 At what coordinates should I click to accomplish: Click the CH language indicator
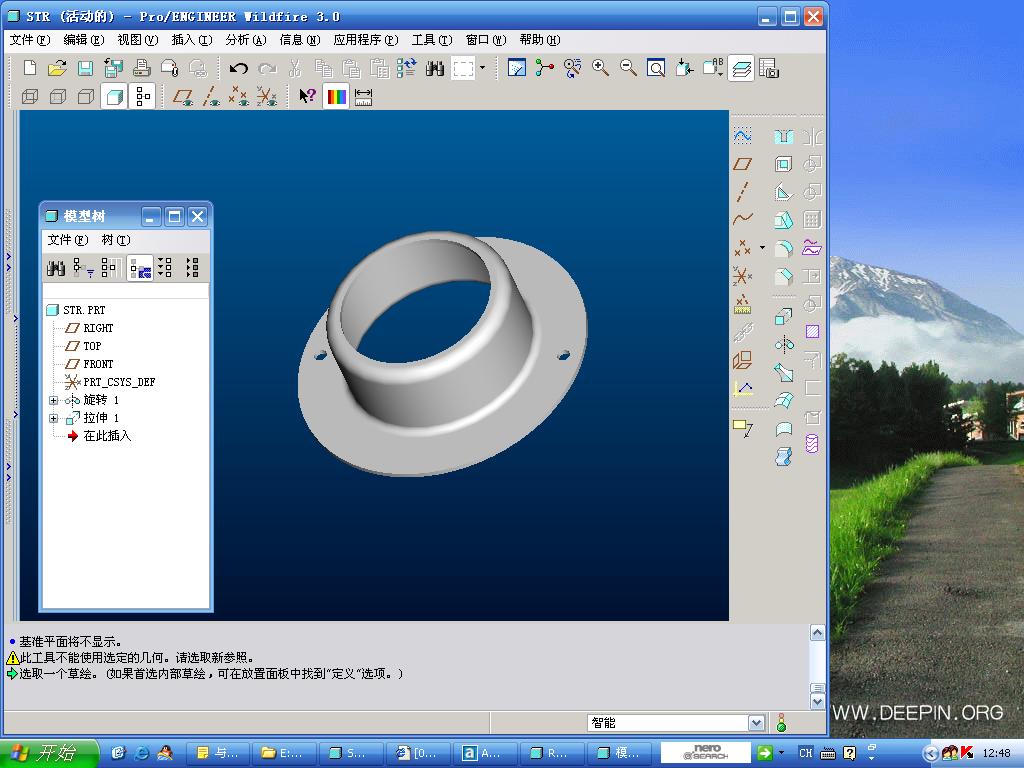tap(805, 753)
